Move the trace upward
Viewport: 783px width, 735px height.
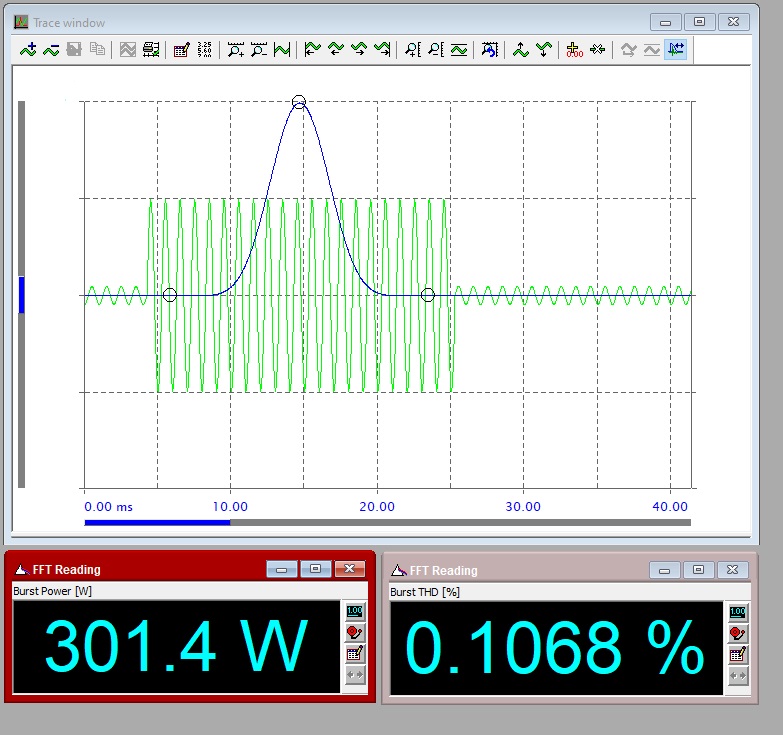[x=521, y=49]
